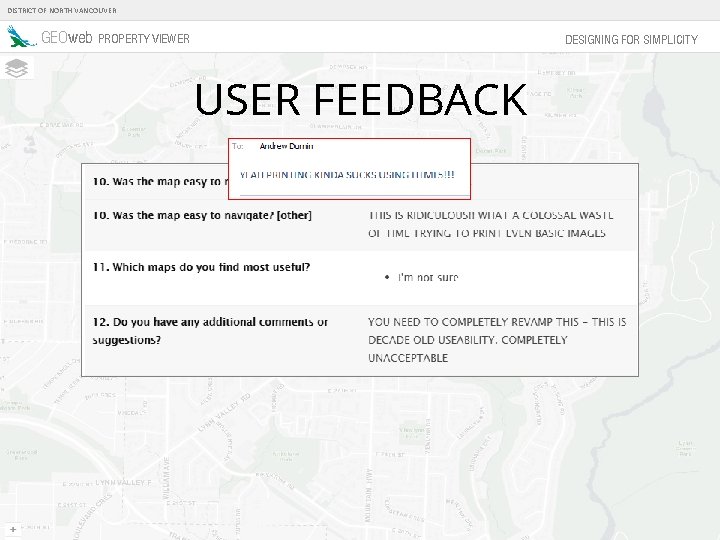
Task: Click the 'MOUNTAIN HWY' street label on map
Action: point(368,495)
